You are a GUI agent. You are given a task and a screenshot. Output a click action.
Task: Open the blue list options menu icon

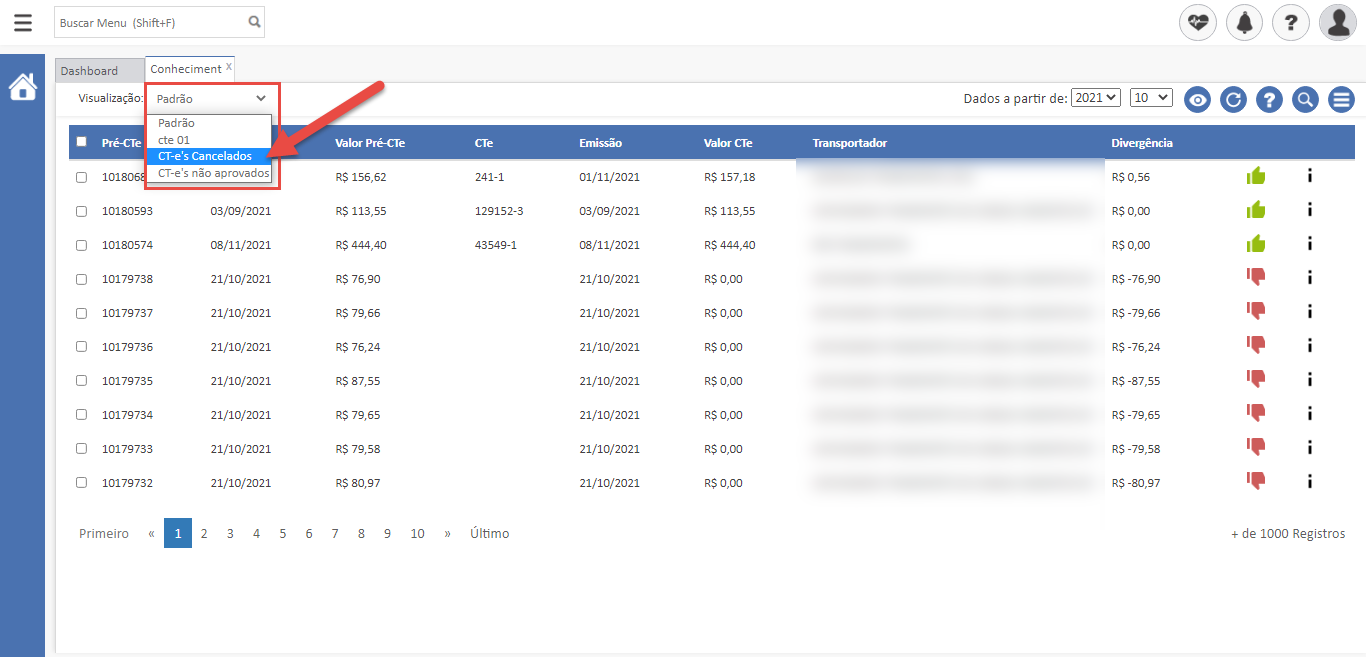point(1340,99)
